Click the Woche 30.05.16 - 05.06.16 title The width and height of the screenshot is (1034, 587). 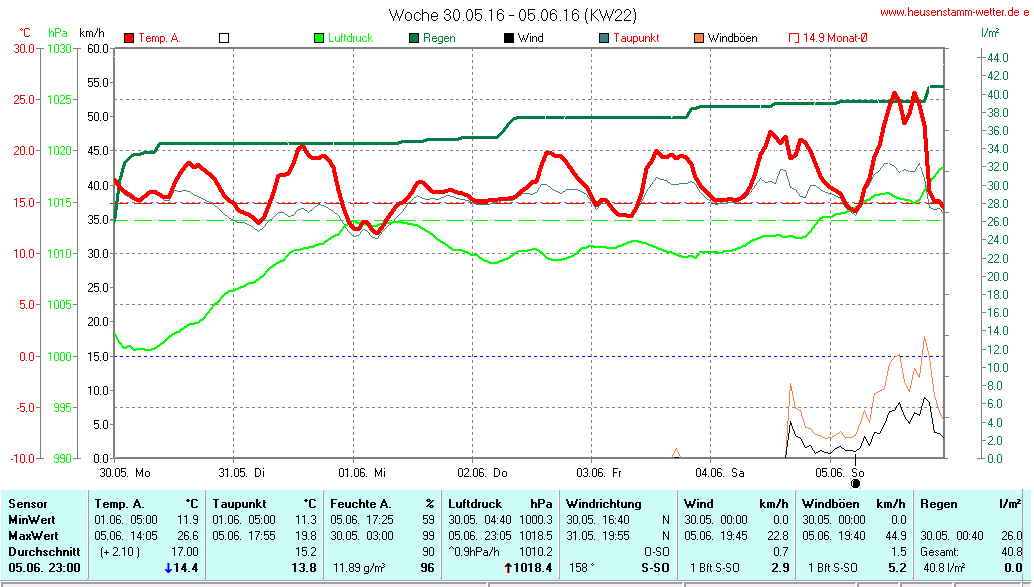[512, 15]
